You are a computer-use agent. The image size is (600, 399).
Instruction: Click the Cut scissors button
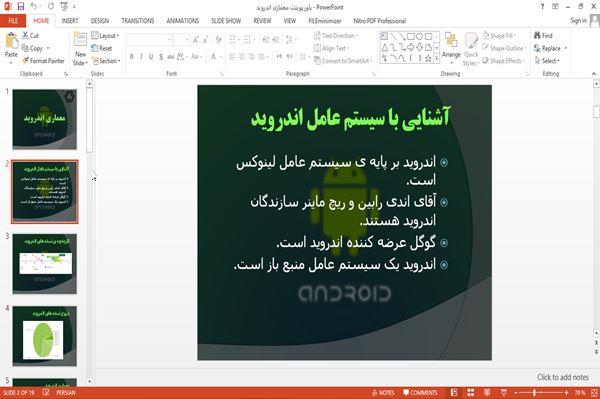click(30, 36)
